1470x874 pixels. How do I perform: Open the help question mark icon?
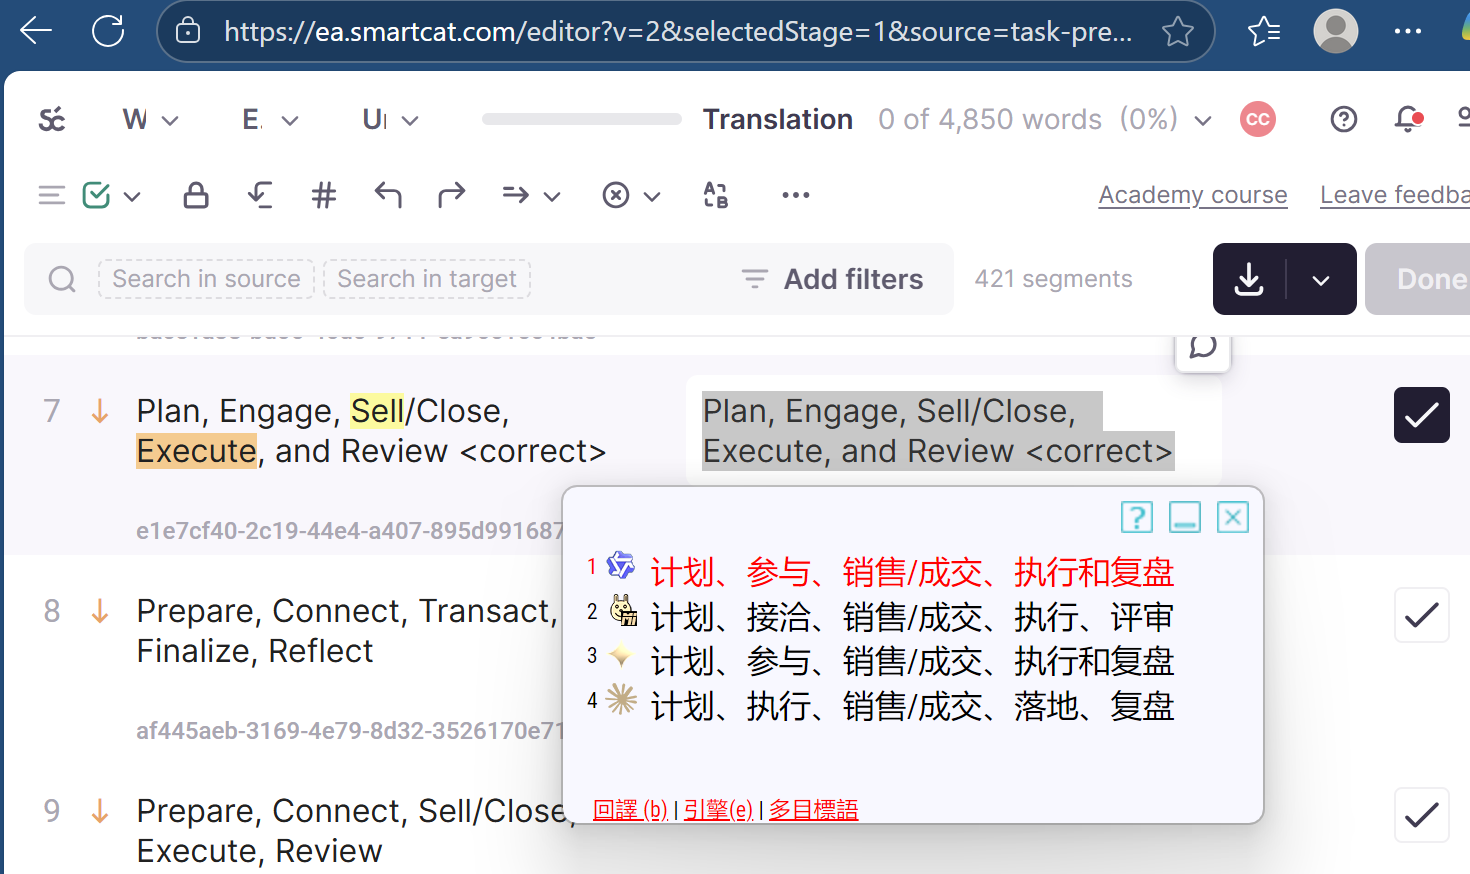click(x=1344, y=120)
